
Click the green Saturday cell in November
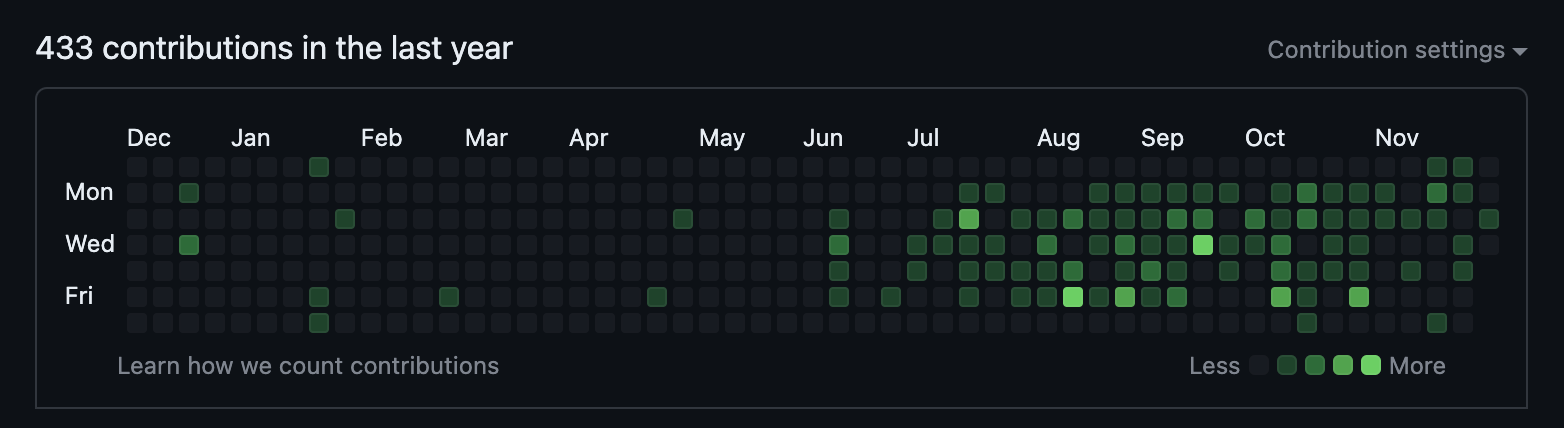[1437, 323]
